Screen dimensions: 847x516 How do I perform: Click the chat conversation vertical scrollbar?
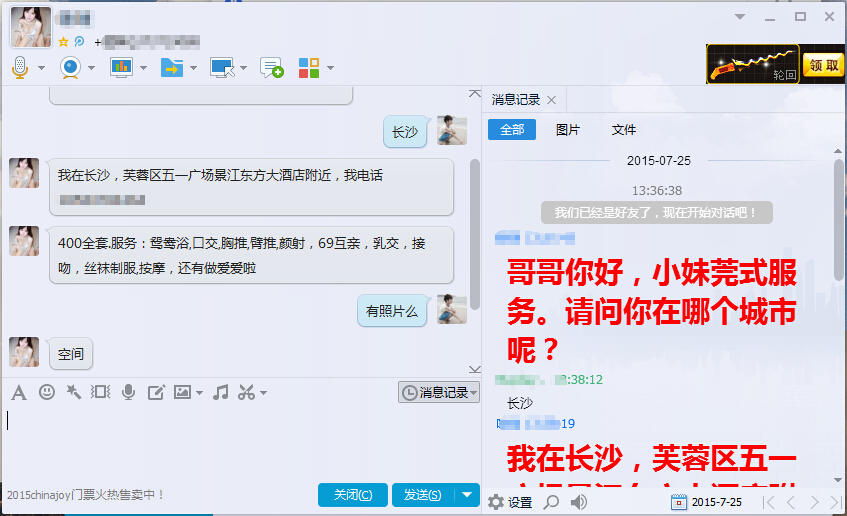[475, 234]
